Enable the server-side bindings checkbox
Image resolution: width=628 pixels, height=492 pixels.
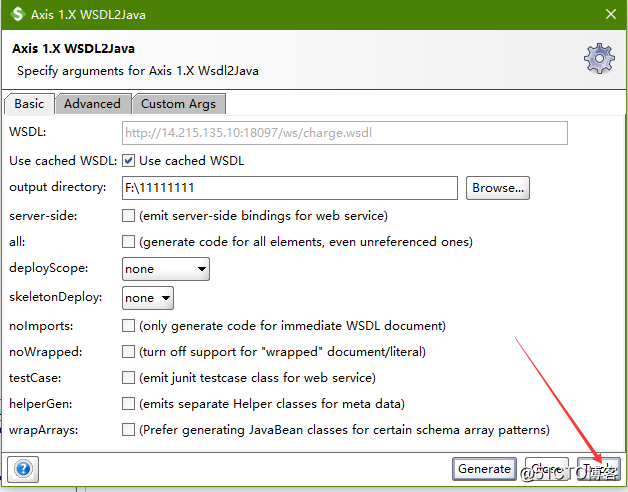128,216
